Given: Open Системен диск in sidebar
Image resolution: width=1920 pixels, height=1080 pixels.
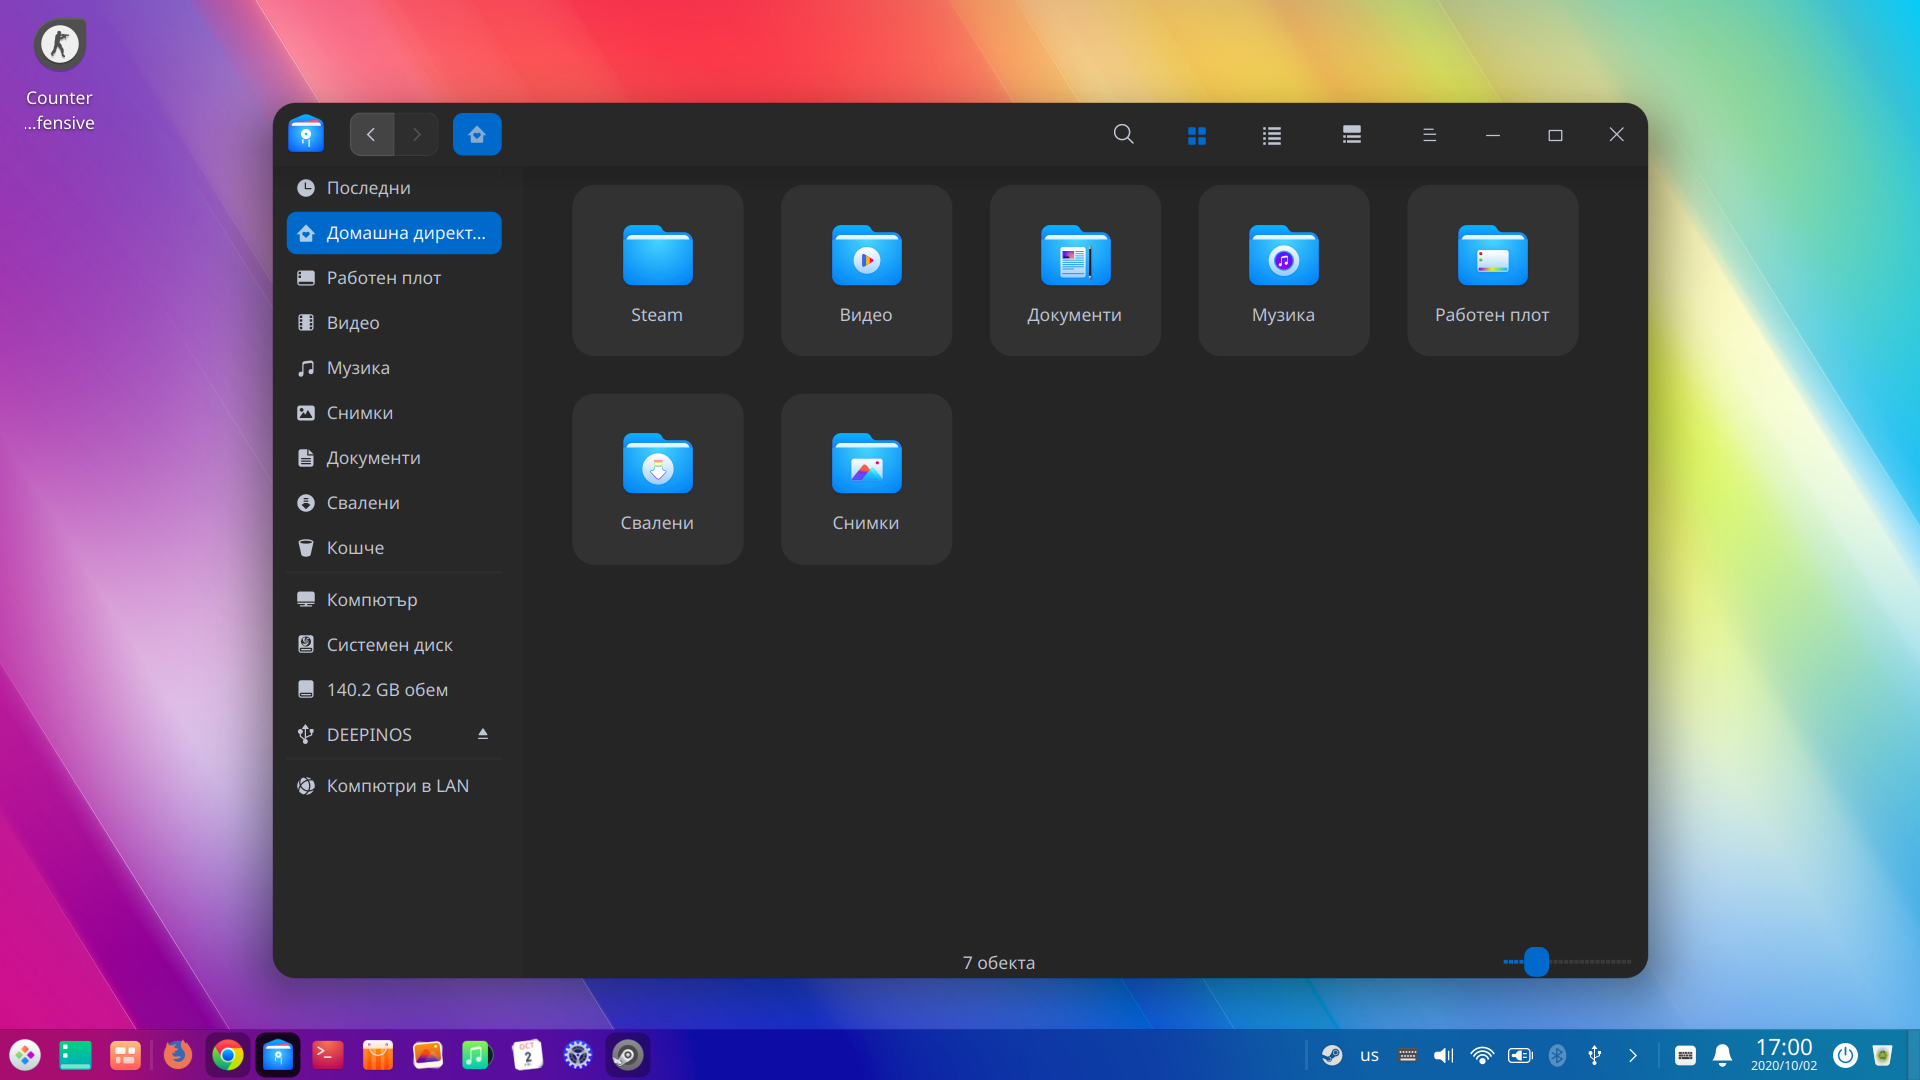Looking at the screenshot, I should pos(389,645).
